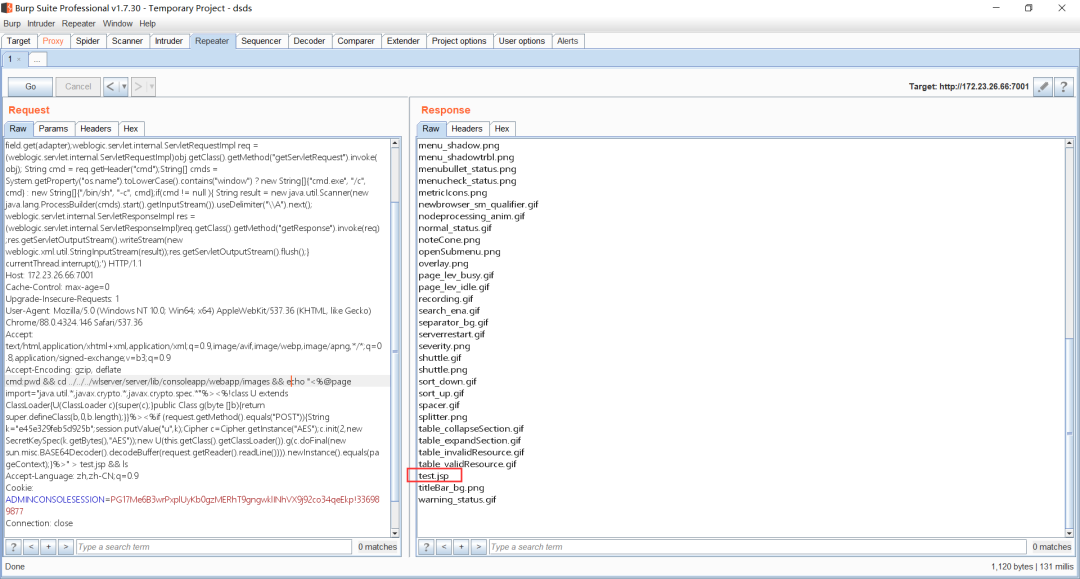Select the request Raw tab

coord(18,129)
